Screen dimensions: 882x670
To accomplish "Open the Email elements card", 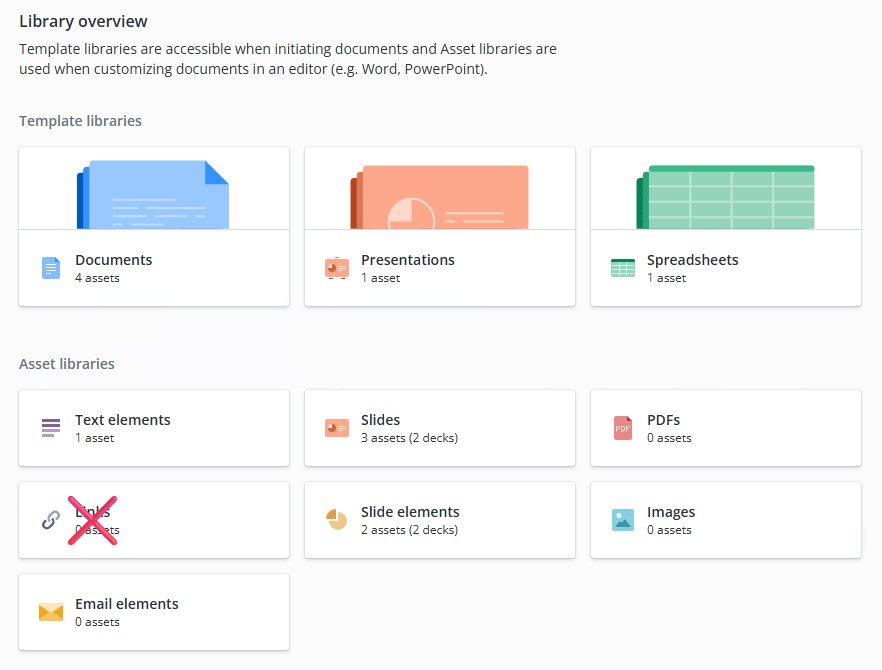I will [x=154, y=612].
